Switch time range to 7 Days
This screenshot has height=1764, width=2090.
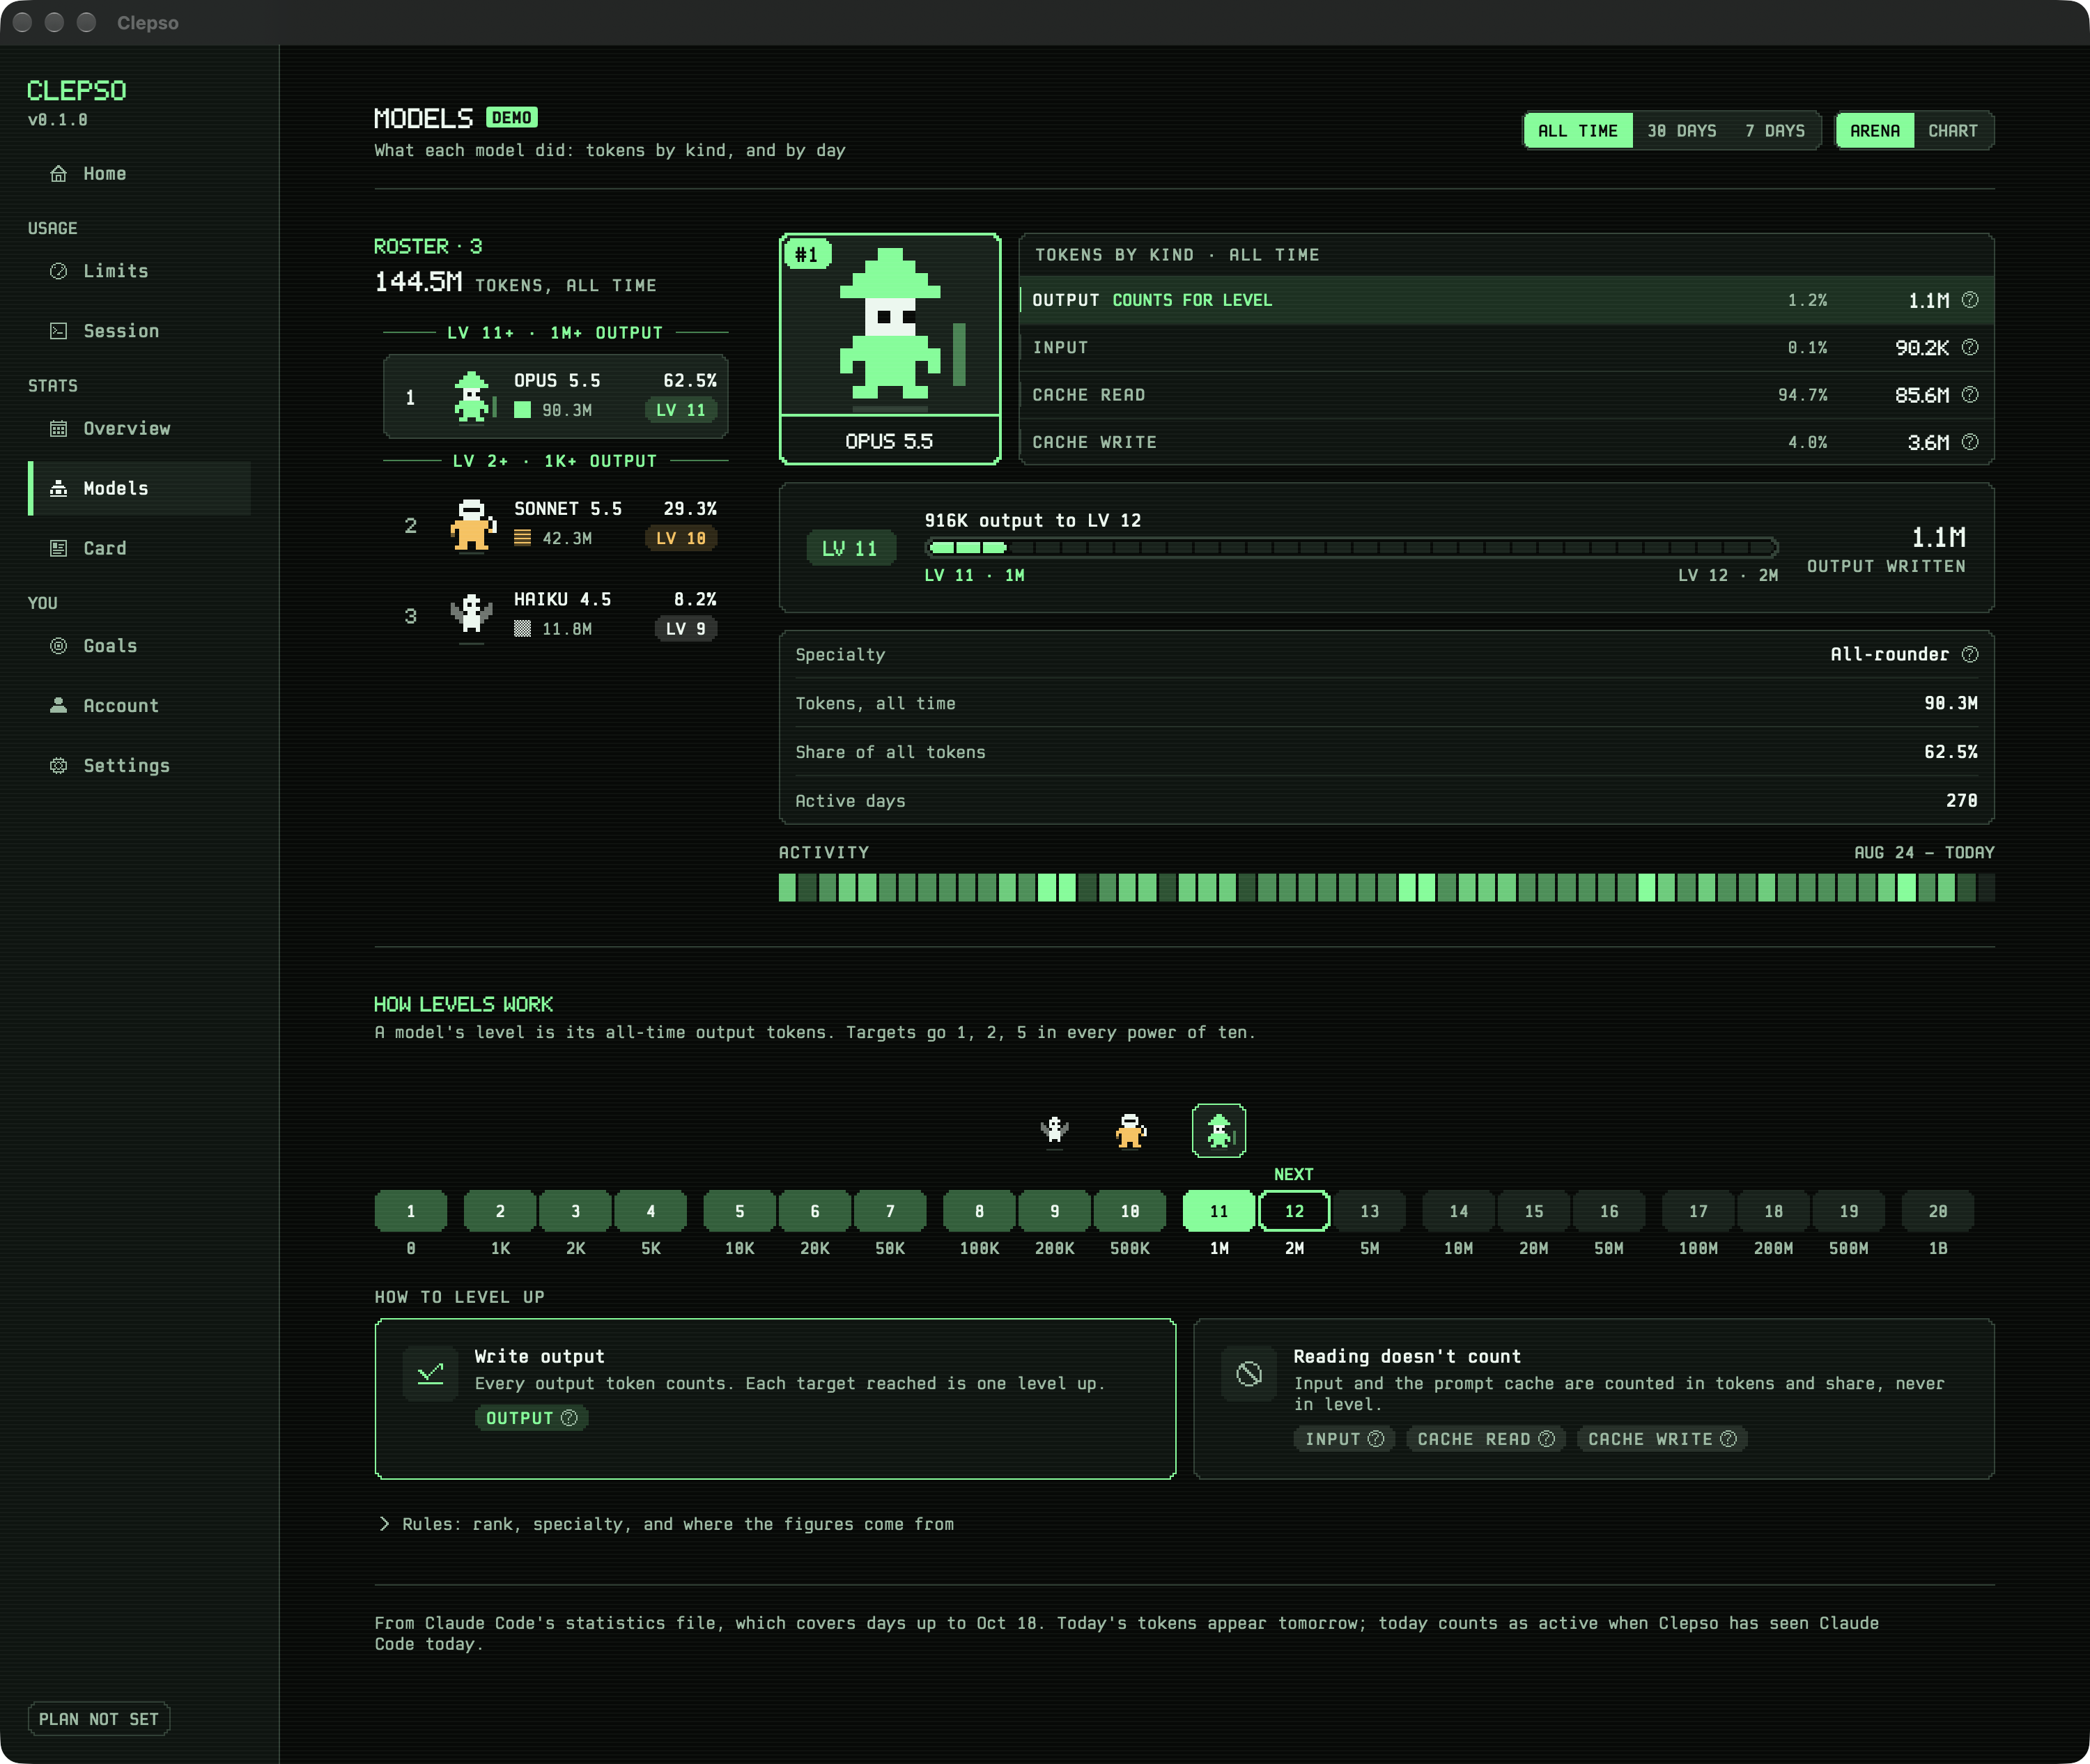tap(1775, 131)
